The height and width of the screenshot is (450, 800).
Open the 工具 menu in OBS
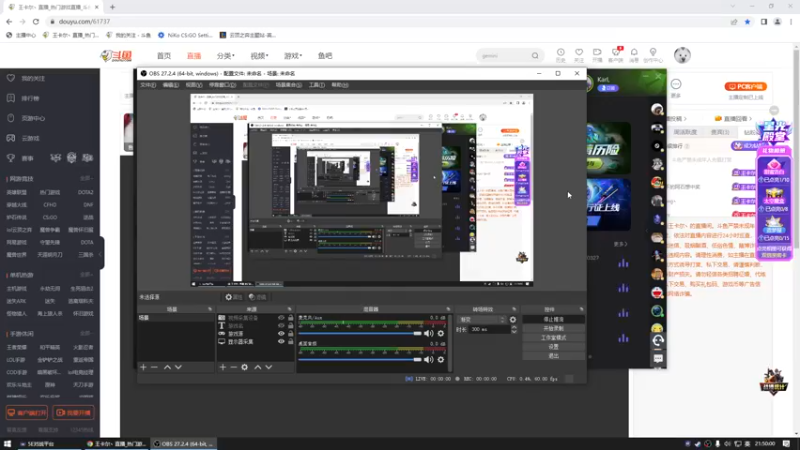tap(316, 85)
